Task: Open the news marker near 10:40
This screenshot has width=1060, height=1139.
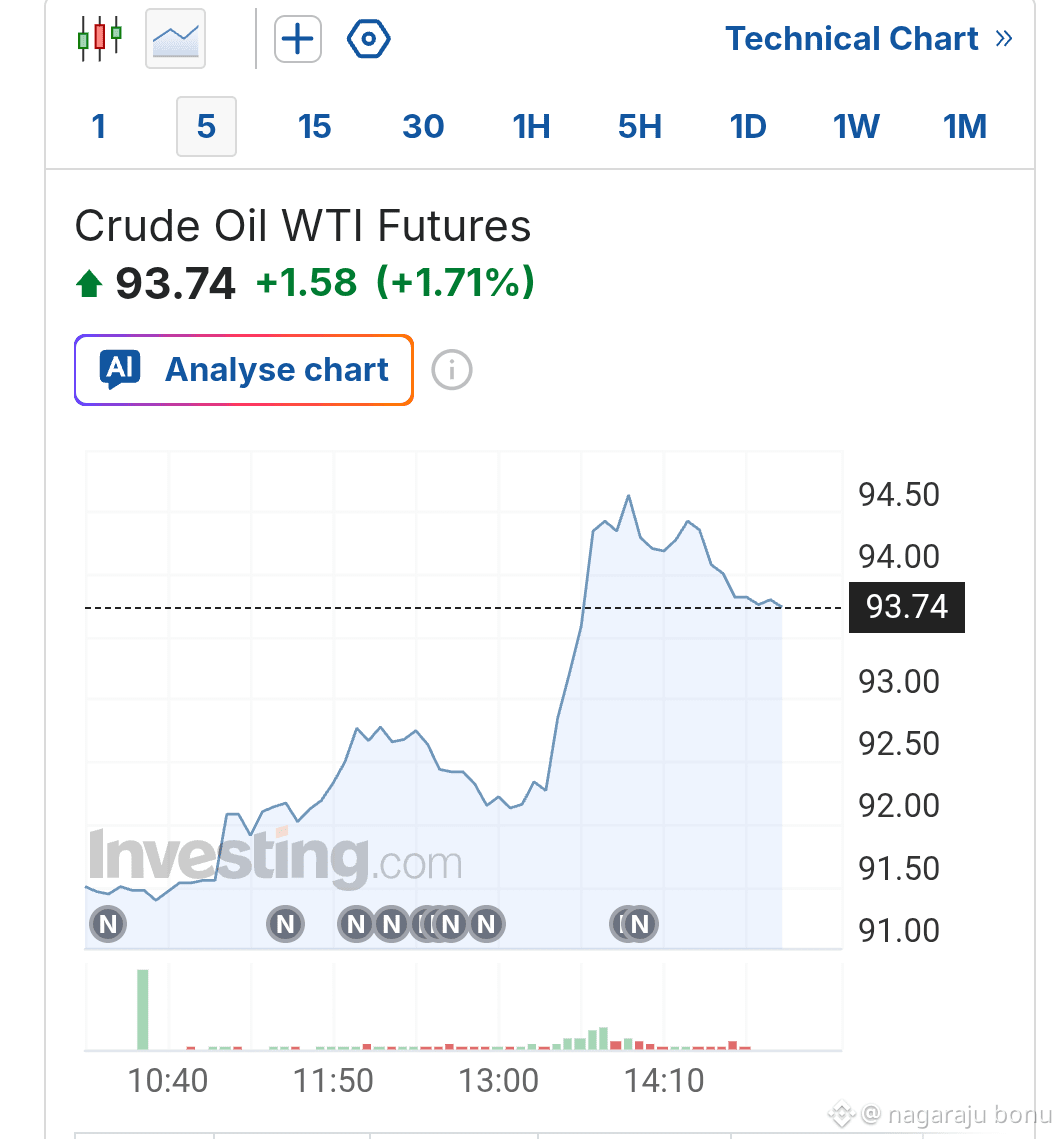Action: click(108, 925)
